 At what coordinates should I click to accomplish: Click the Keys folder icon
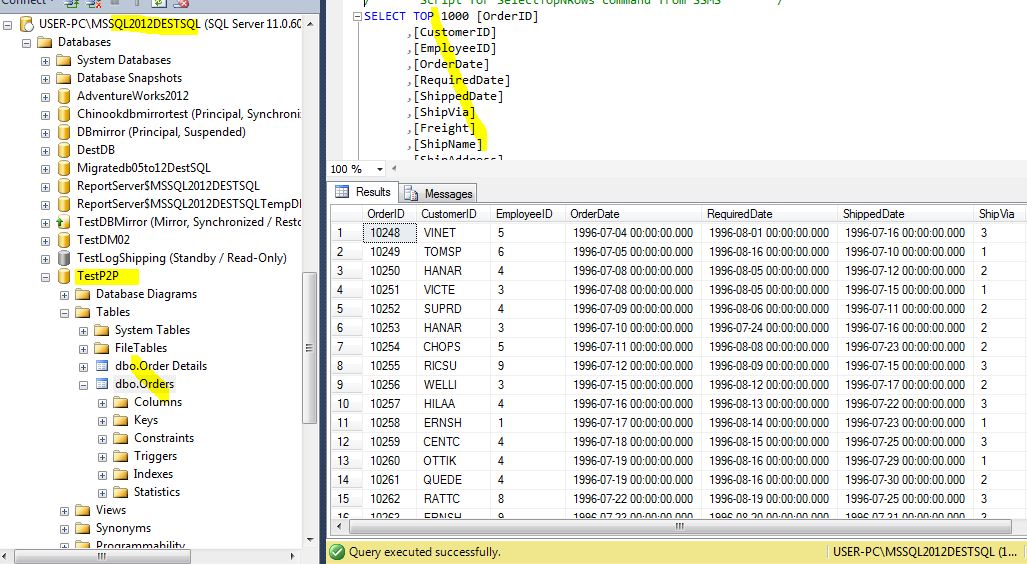pyautogui.click(x=121, y=420)
